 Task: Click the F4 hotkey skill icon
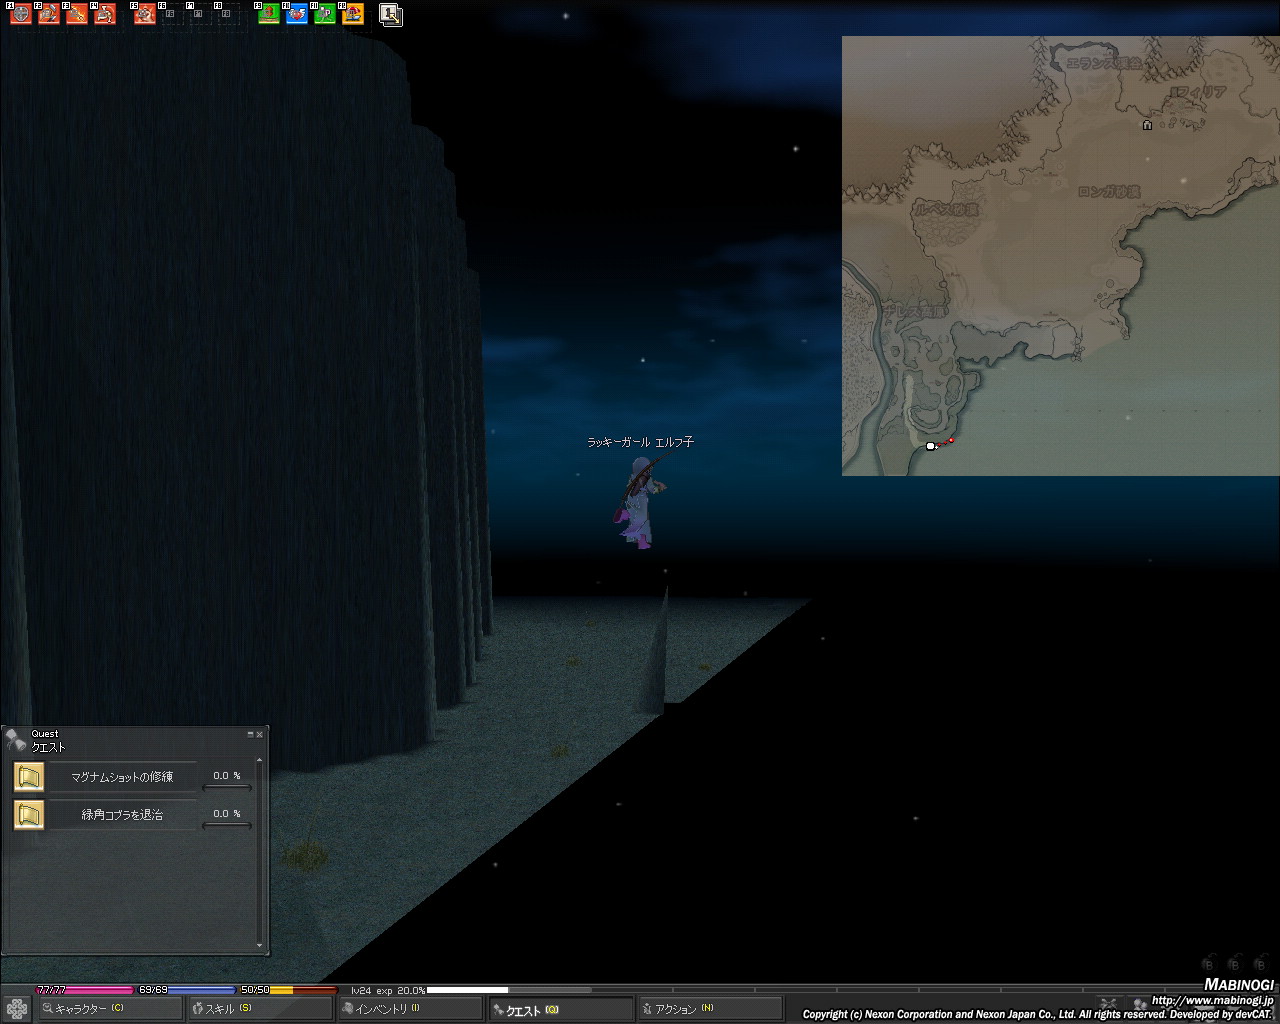105,15
